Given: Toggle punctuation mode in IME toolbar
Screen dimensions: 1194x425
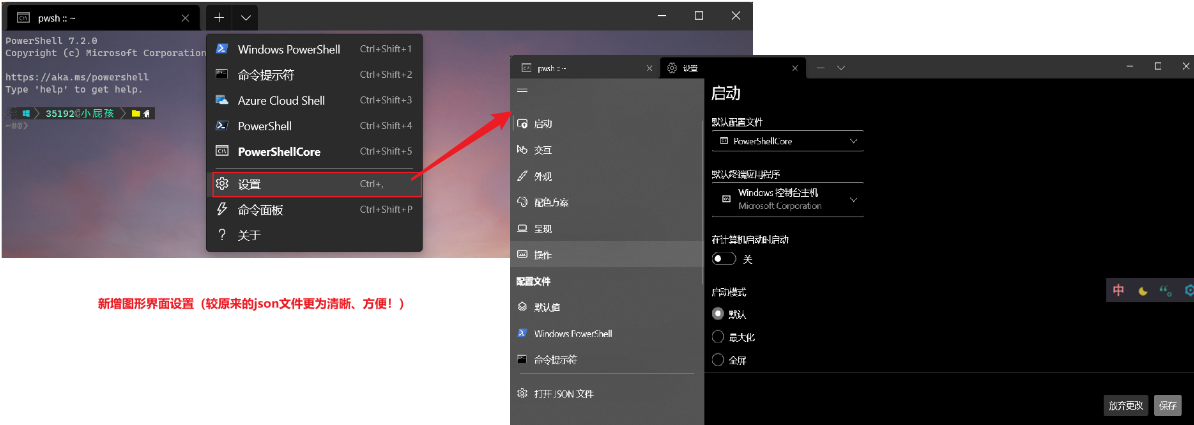Looking at the screenshot, I should (1166, 290).
